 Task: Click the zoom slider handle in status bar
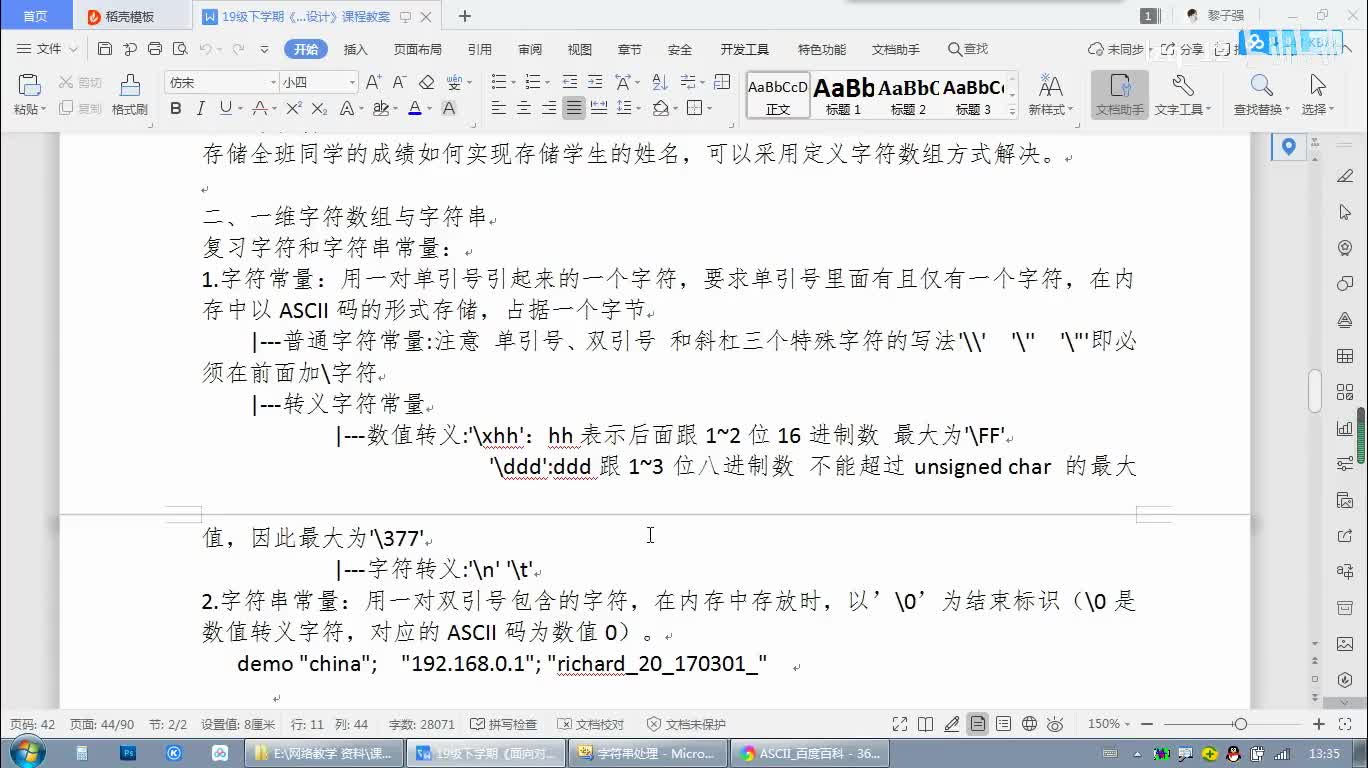coord(1240,724)
